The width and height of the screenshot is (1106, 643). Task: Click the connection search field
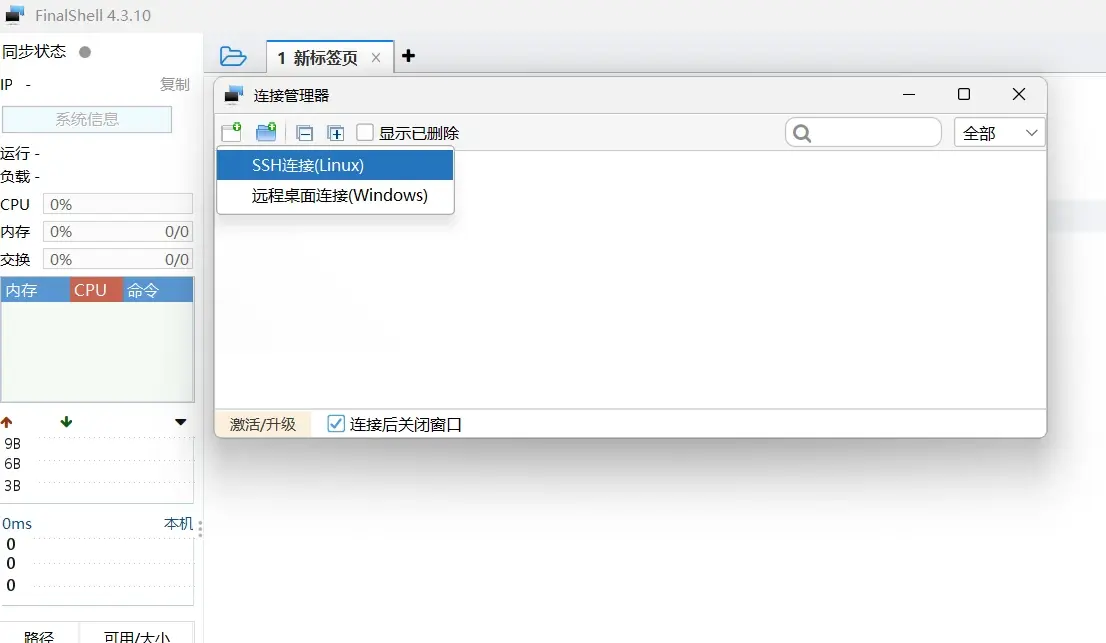coord(863,133)
